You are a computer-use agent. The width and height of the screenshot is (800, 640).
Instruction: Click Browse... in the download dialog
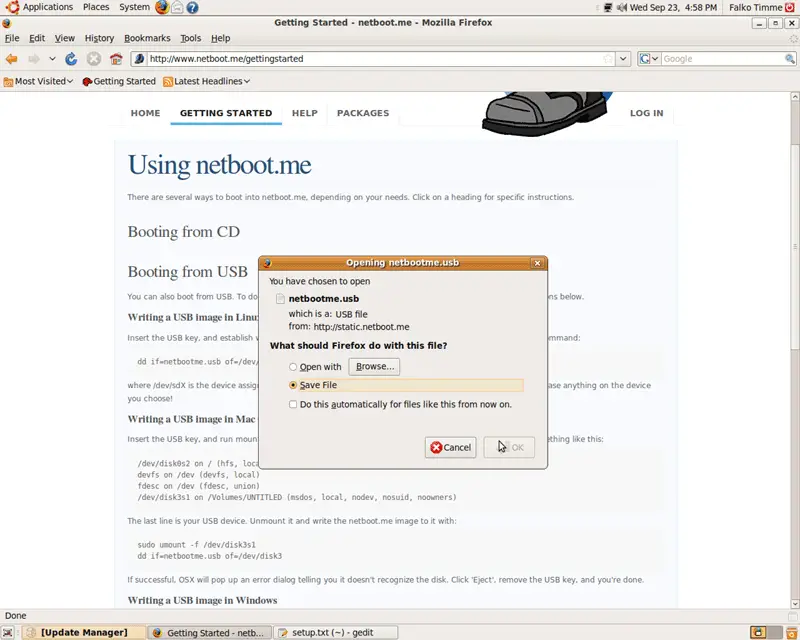(374, 367)
